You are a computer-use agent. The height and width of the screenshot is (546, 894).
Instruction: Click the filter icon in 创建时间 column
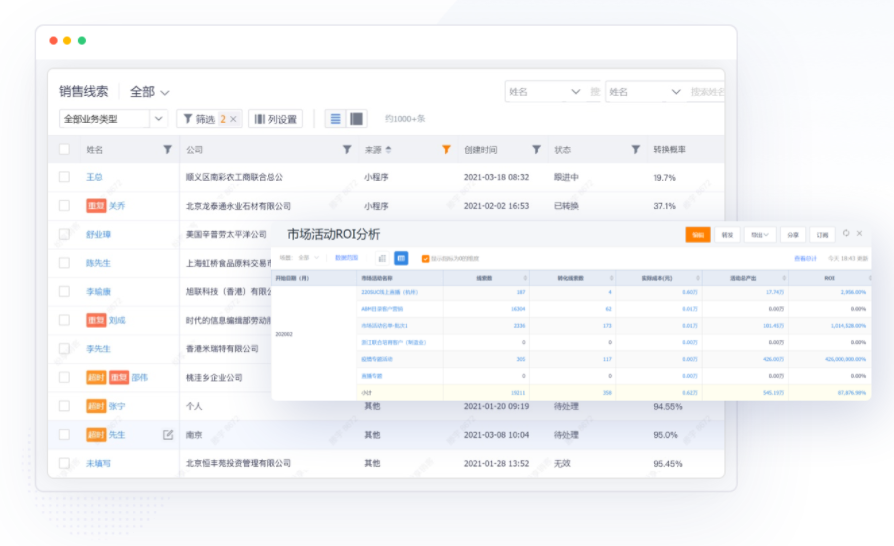click(536, 150)
